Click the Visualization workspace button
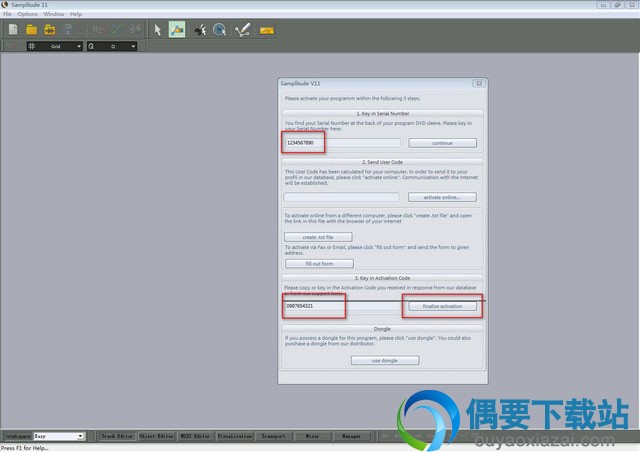 [x=235, y=436]
